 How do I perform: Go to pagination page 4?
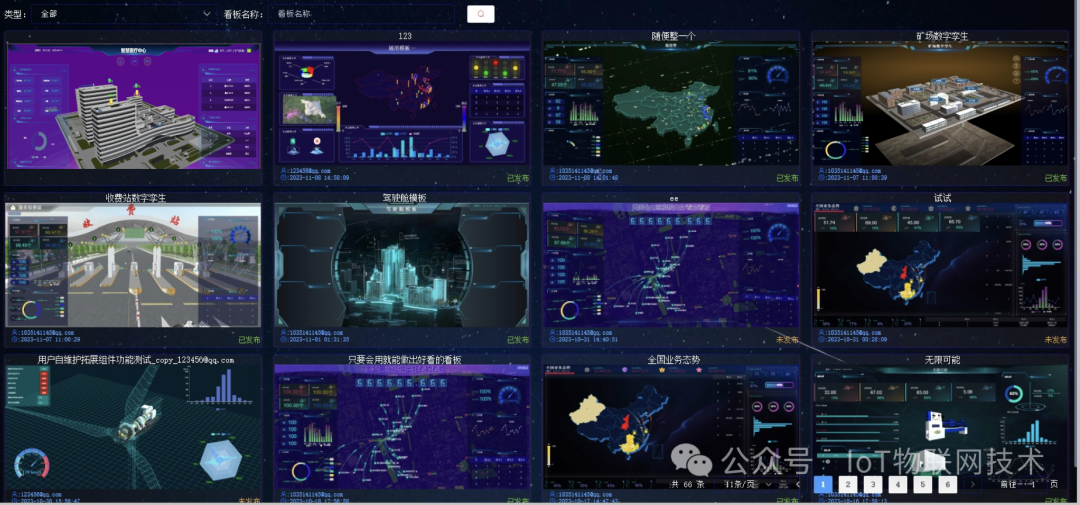(897, 484)
